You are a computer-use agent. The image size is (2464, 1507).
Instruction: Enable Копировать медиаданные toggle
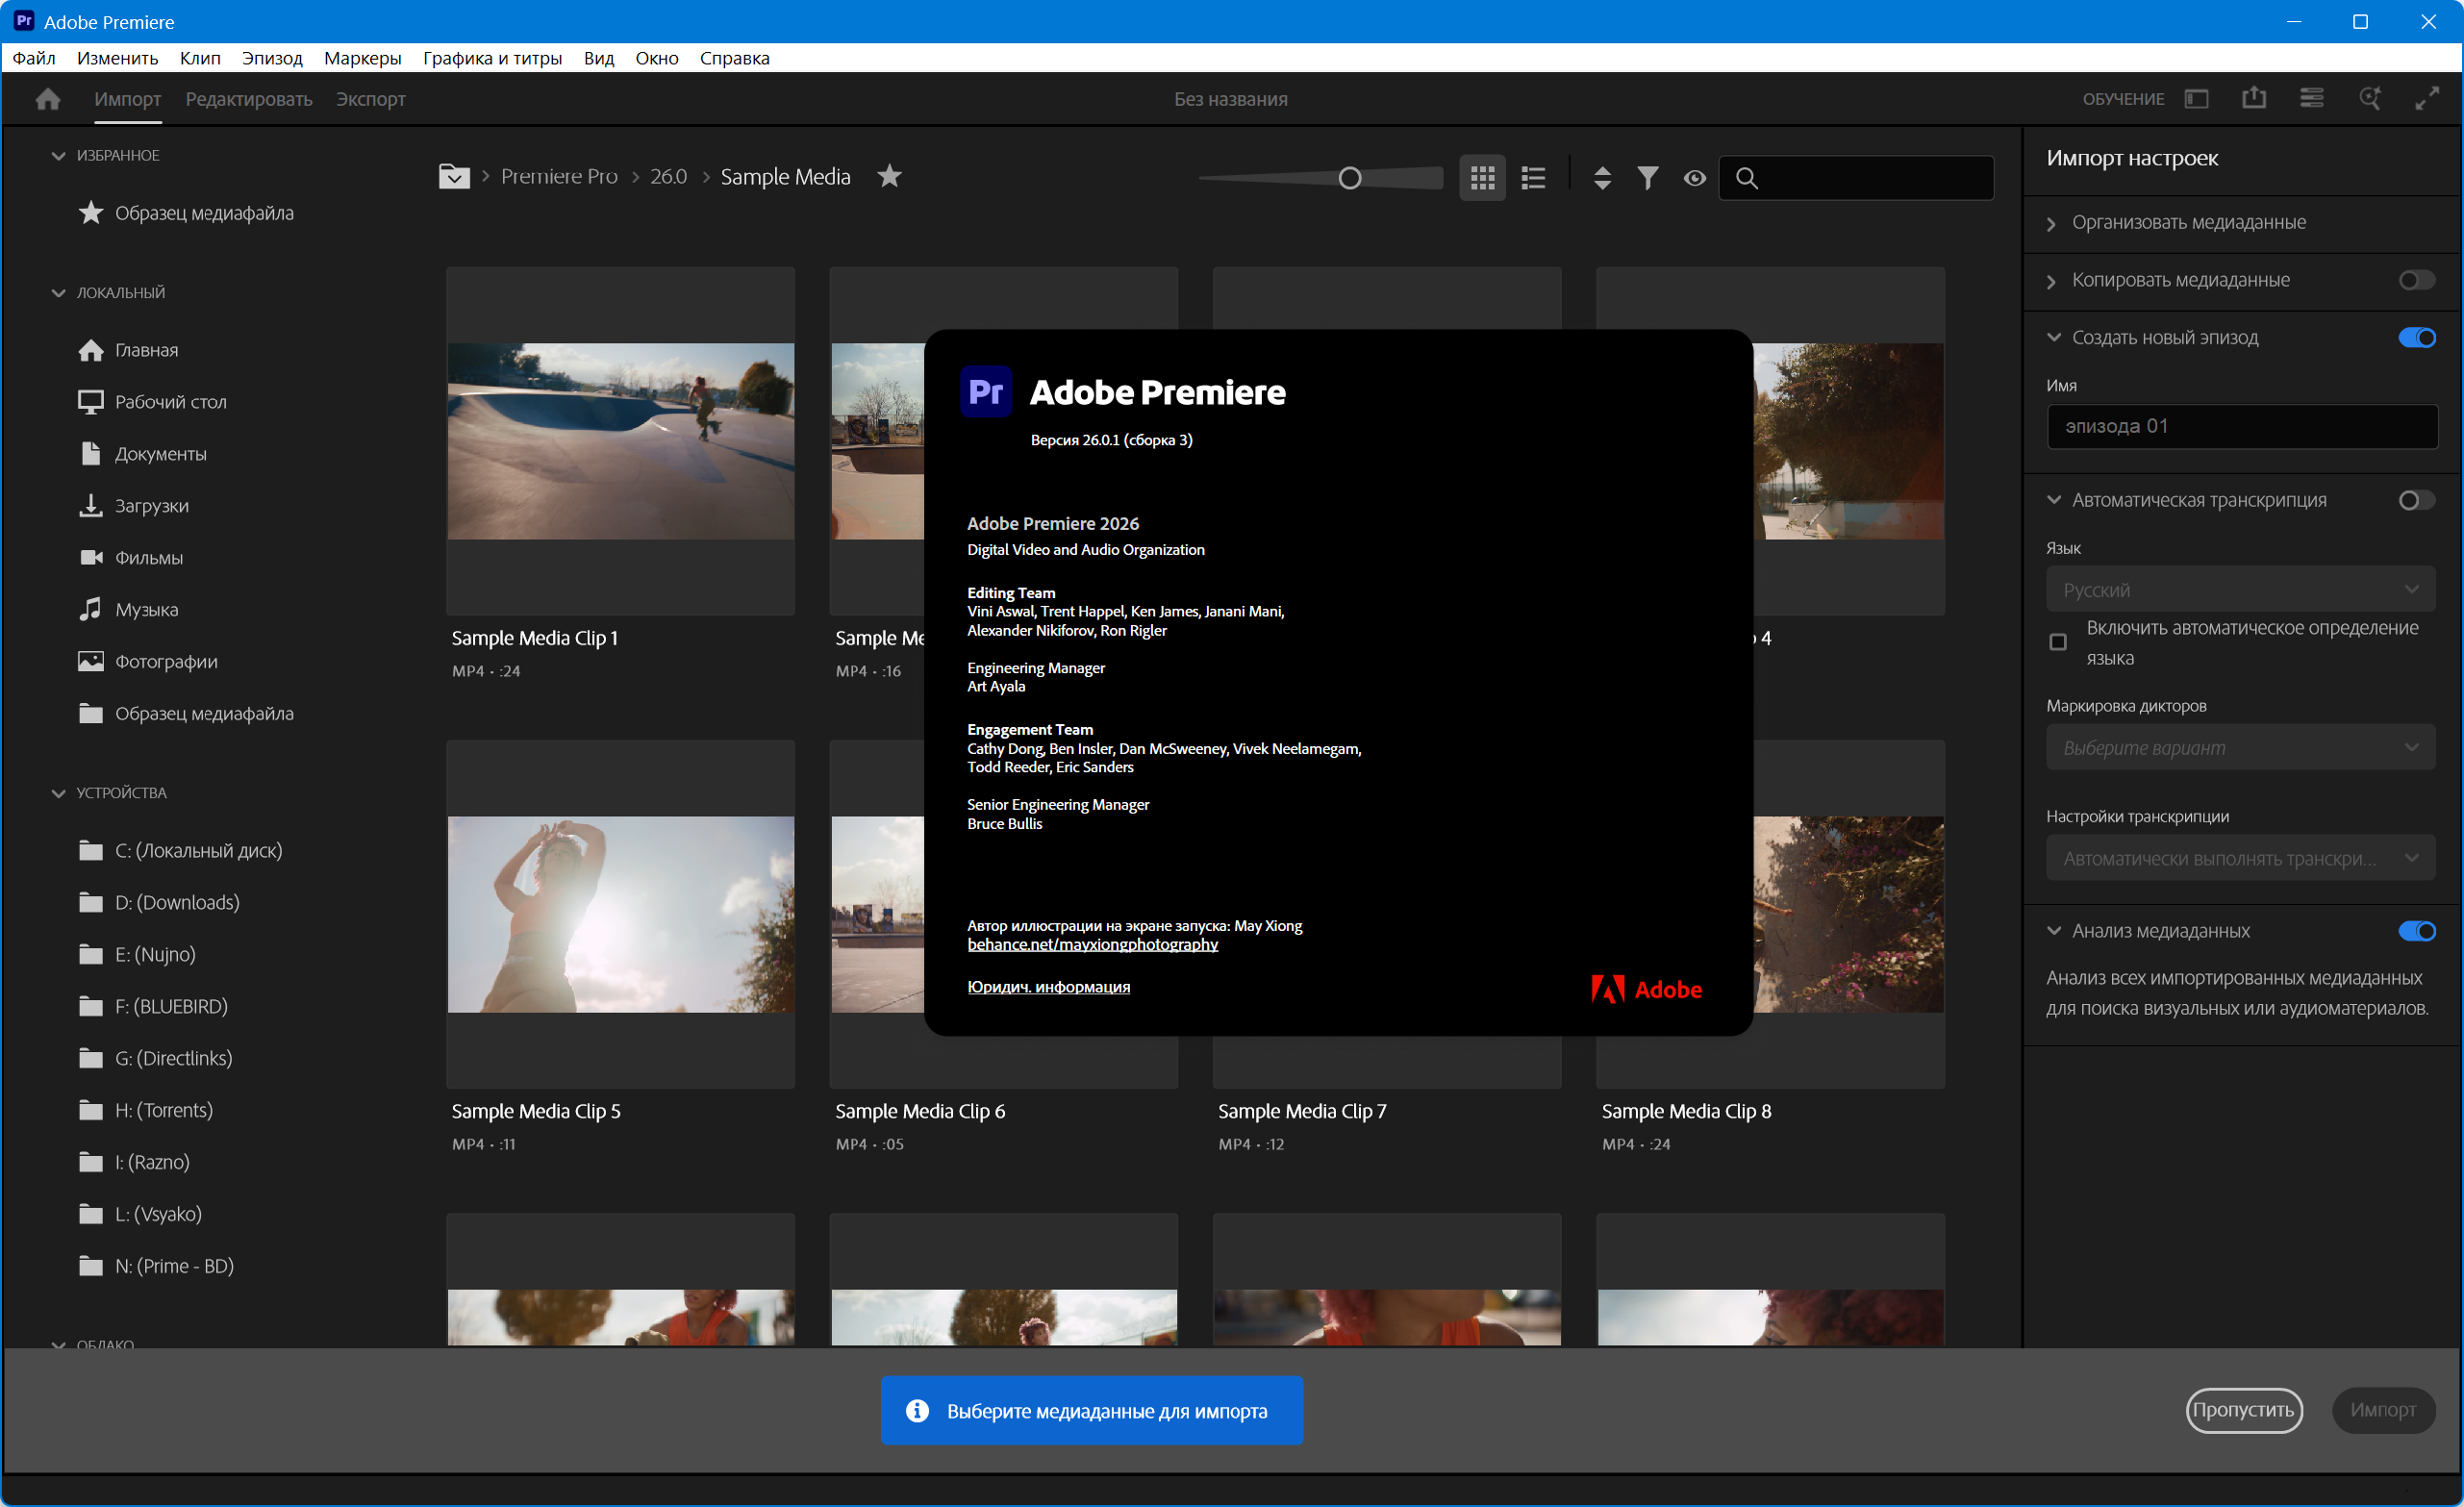[x=2416, y=280]
